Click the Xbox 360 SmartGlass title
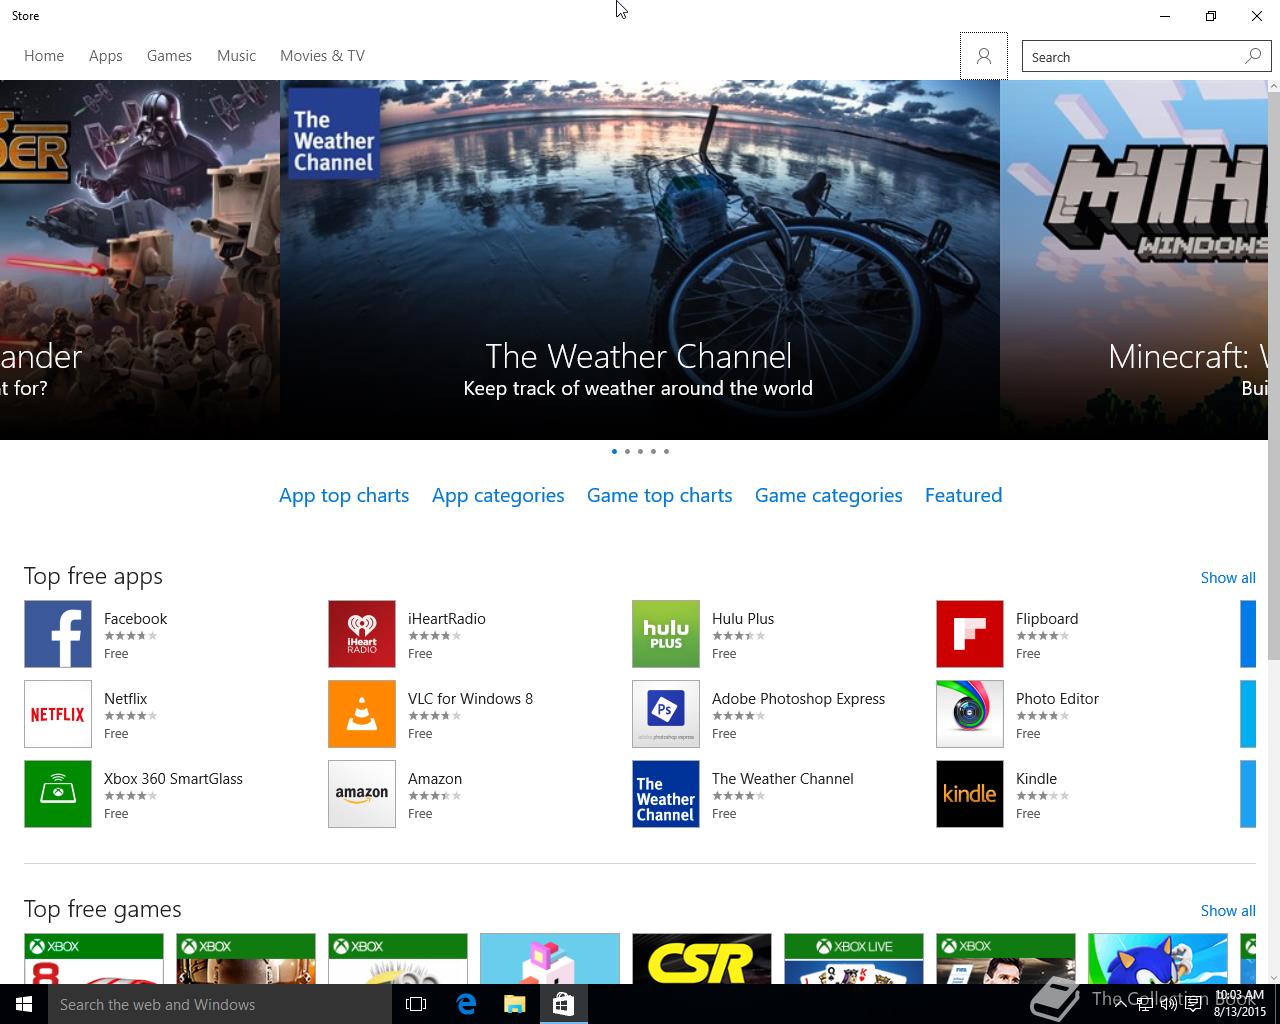 click(x=173, y=779)
